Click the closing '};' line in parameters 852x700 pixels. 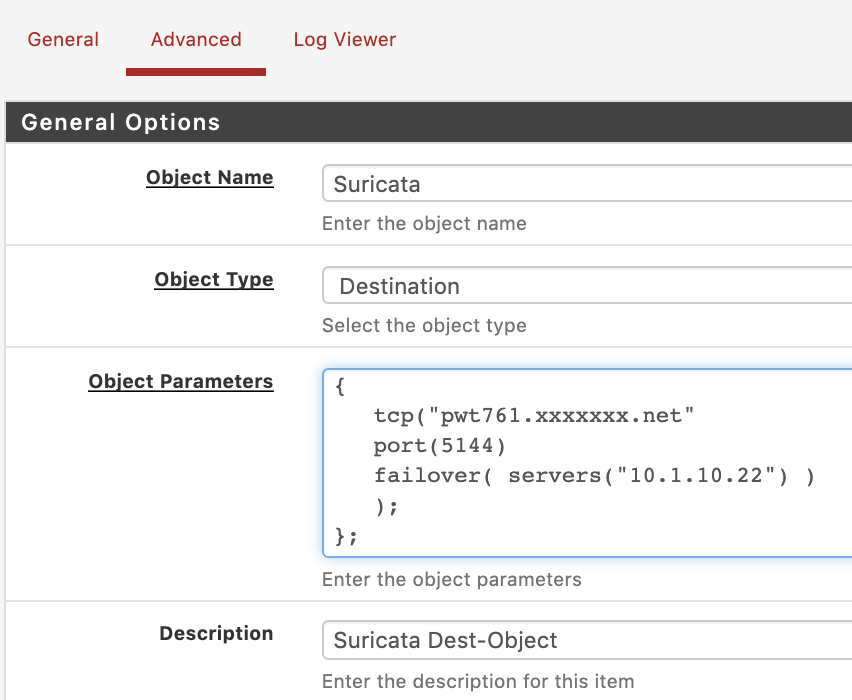(346, 536)
